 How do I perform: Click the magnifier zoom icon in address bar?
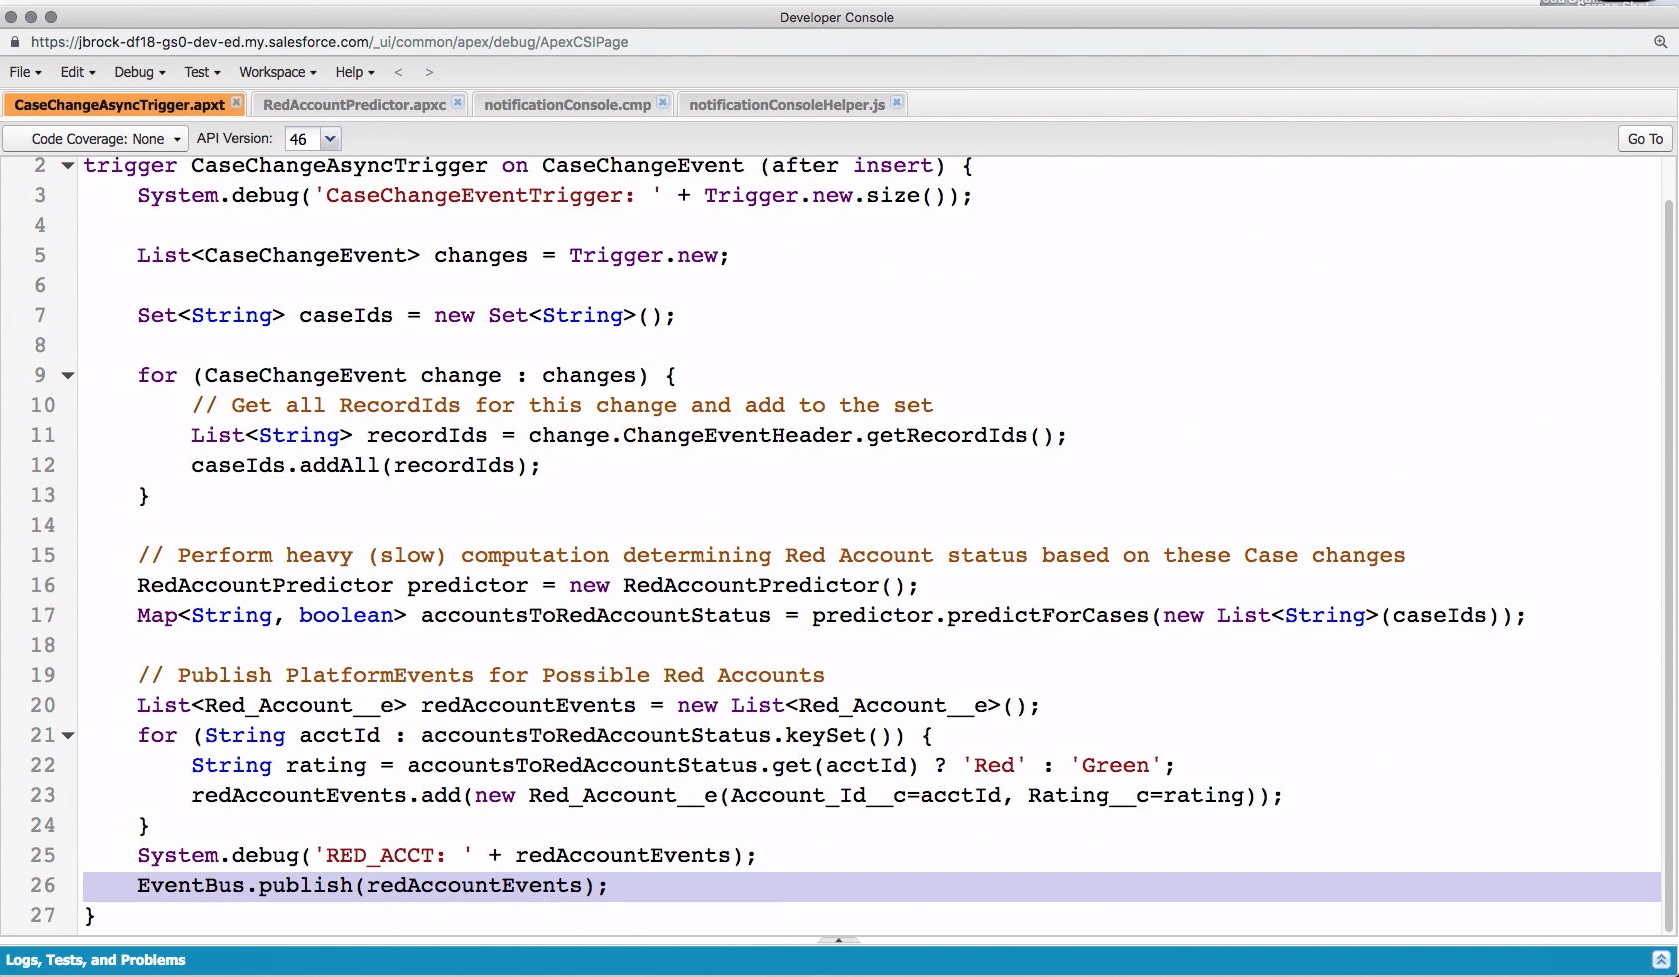click(1659, 42)
